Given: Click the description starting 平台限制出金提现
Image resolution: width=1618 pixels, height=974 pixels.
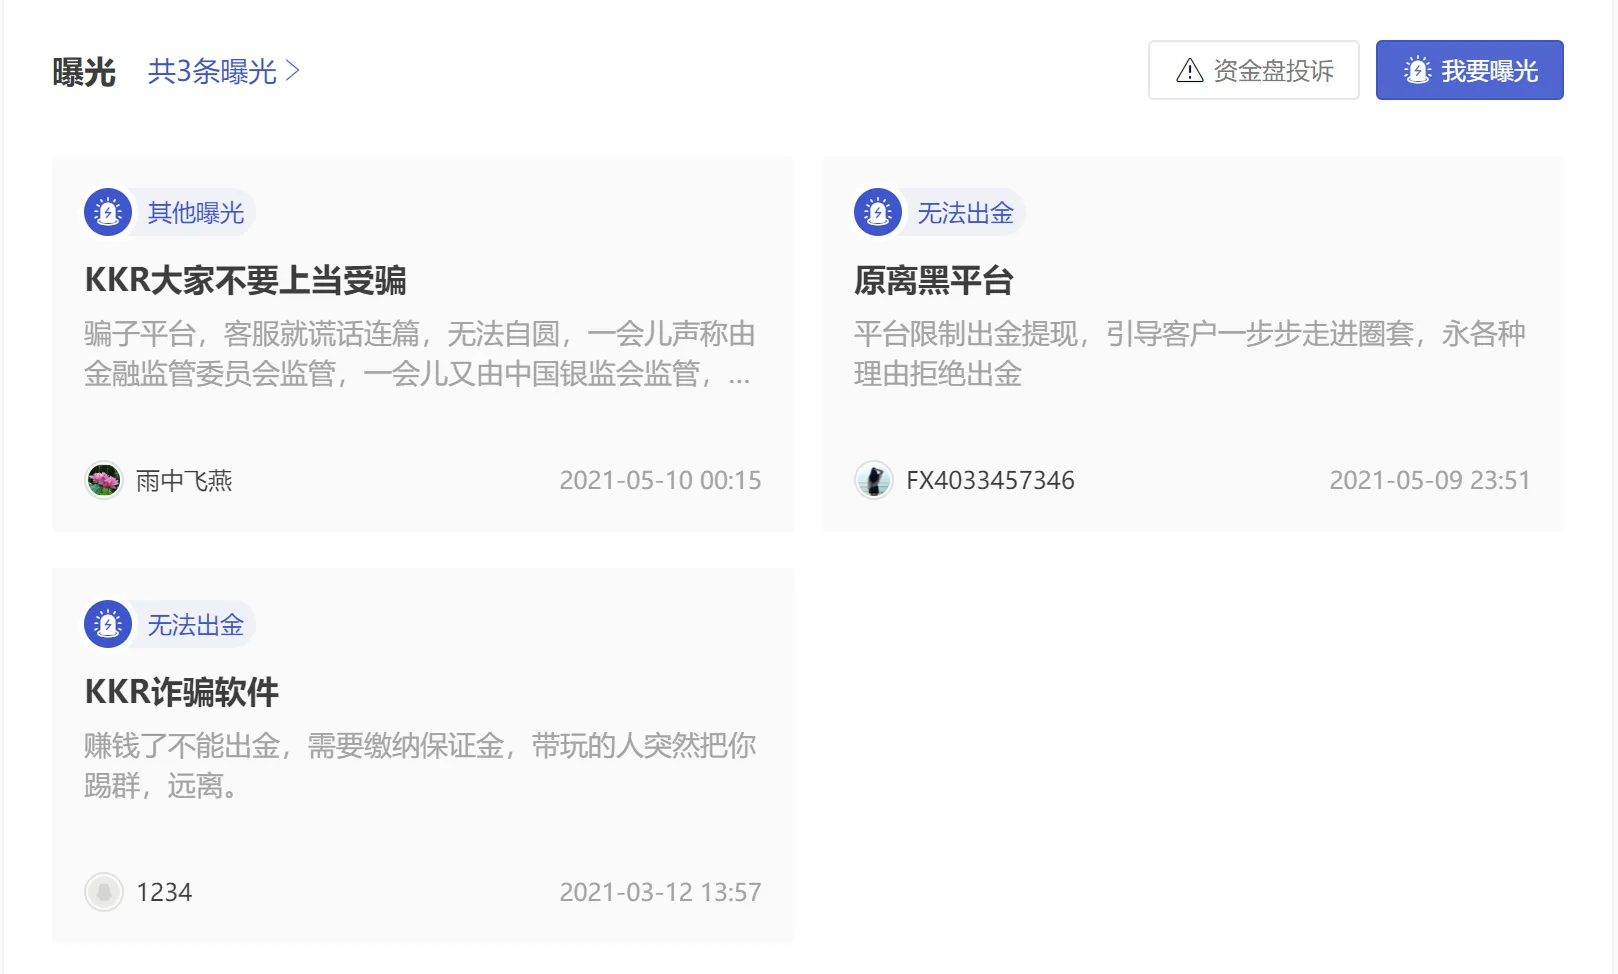Looking at the screenshot, I should coord(1190,353).
